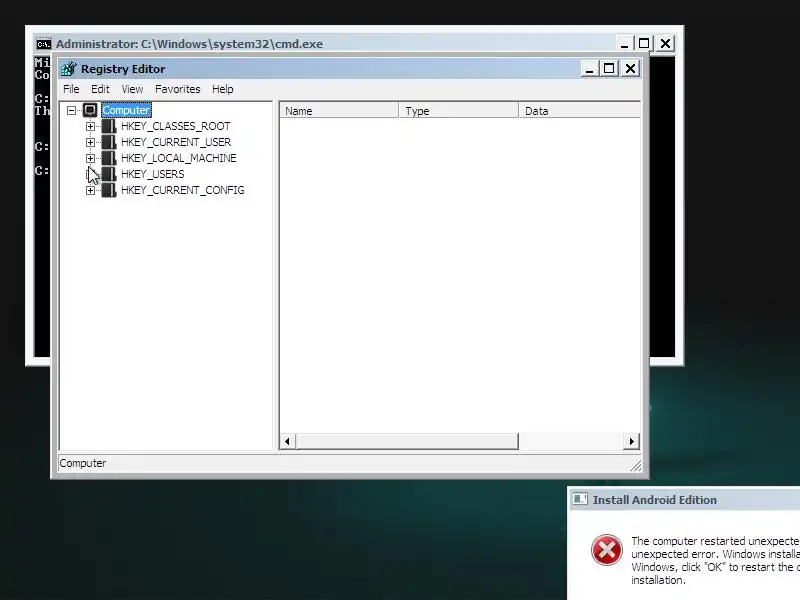Click the Registry Editor title bar icon
Screen dimensions: 800x600
pyautogui.click(x=68, y=68)
